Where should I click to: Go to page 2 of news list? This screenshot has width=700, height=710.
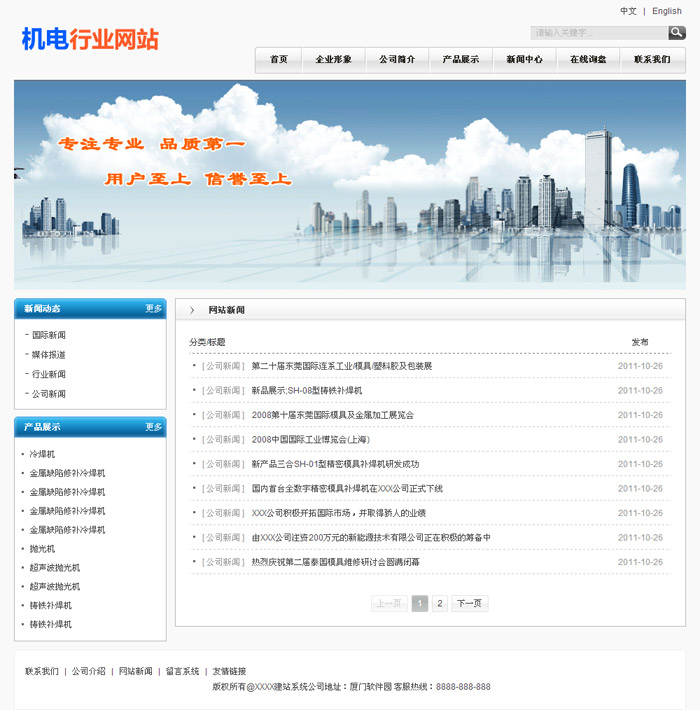coord(440,604)
